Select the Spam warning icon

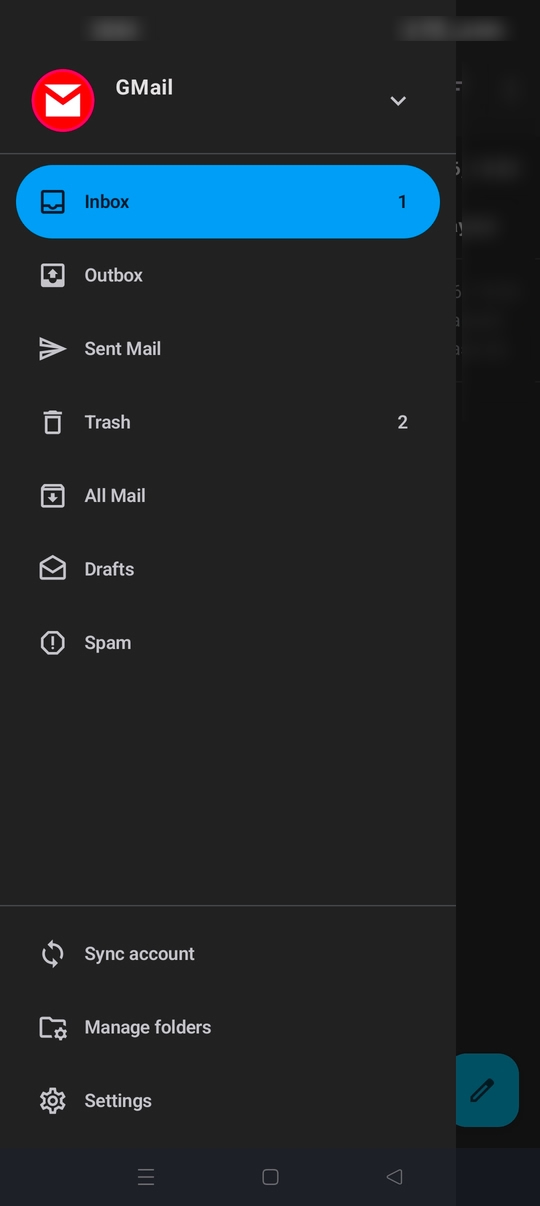pos(52,643)
